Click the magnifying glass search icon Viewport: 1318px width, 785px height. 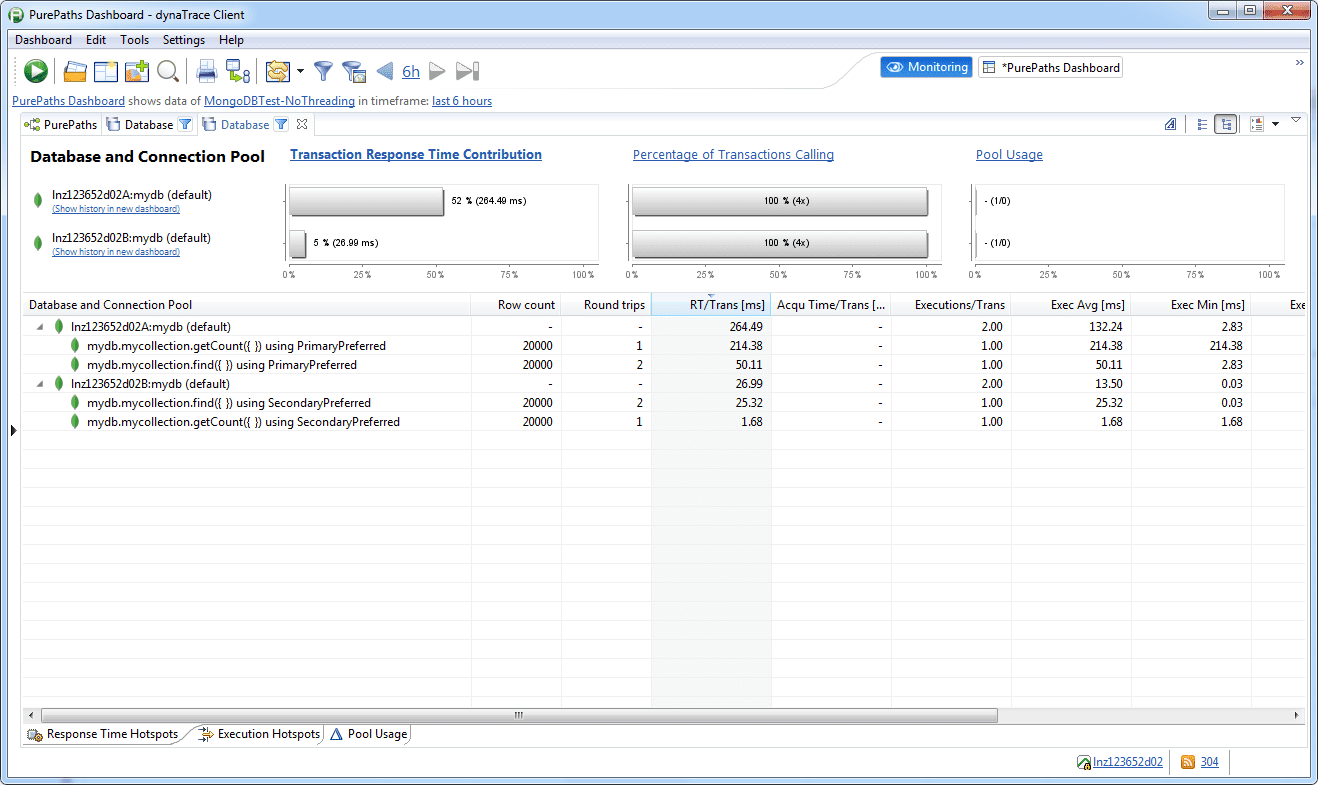tap(168, 71)
